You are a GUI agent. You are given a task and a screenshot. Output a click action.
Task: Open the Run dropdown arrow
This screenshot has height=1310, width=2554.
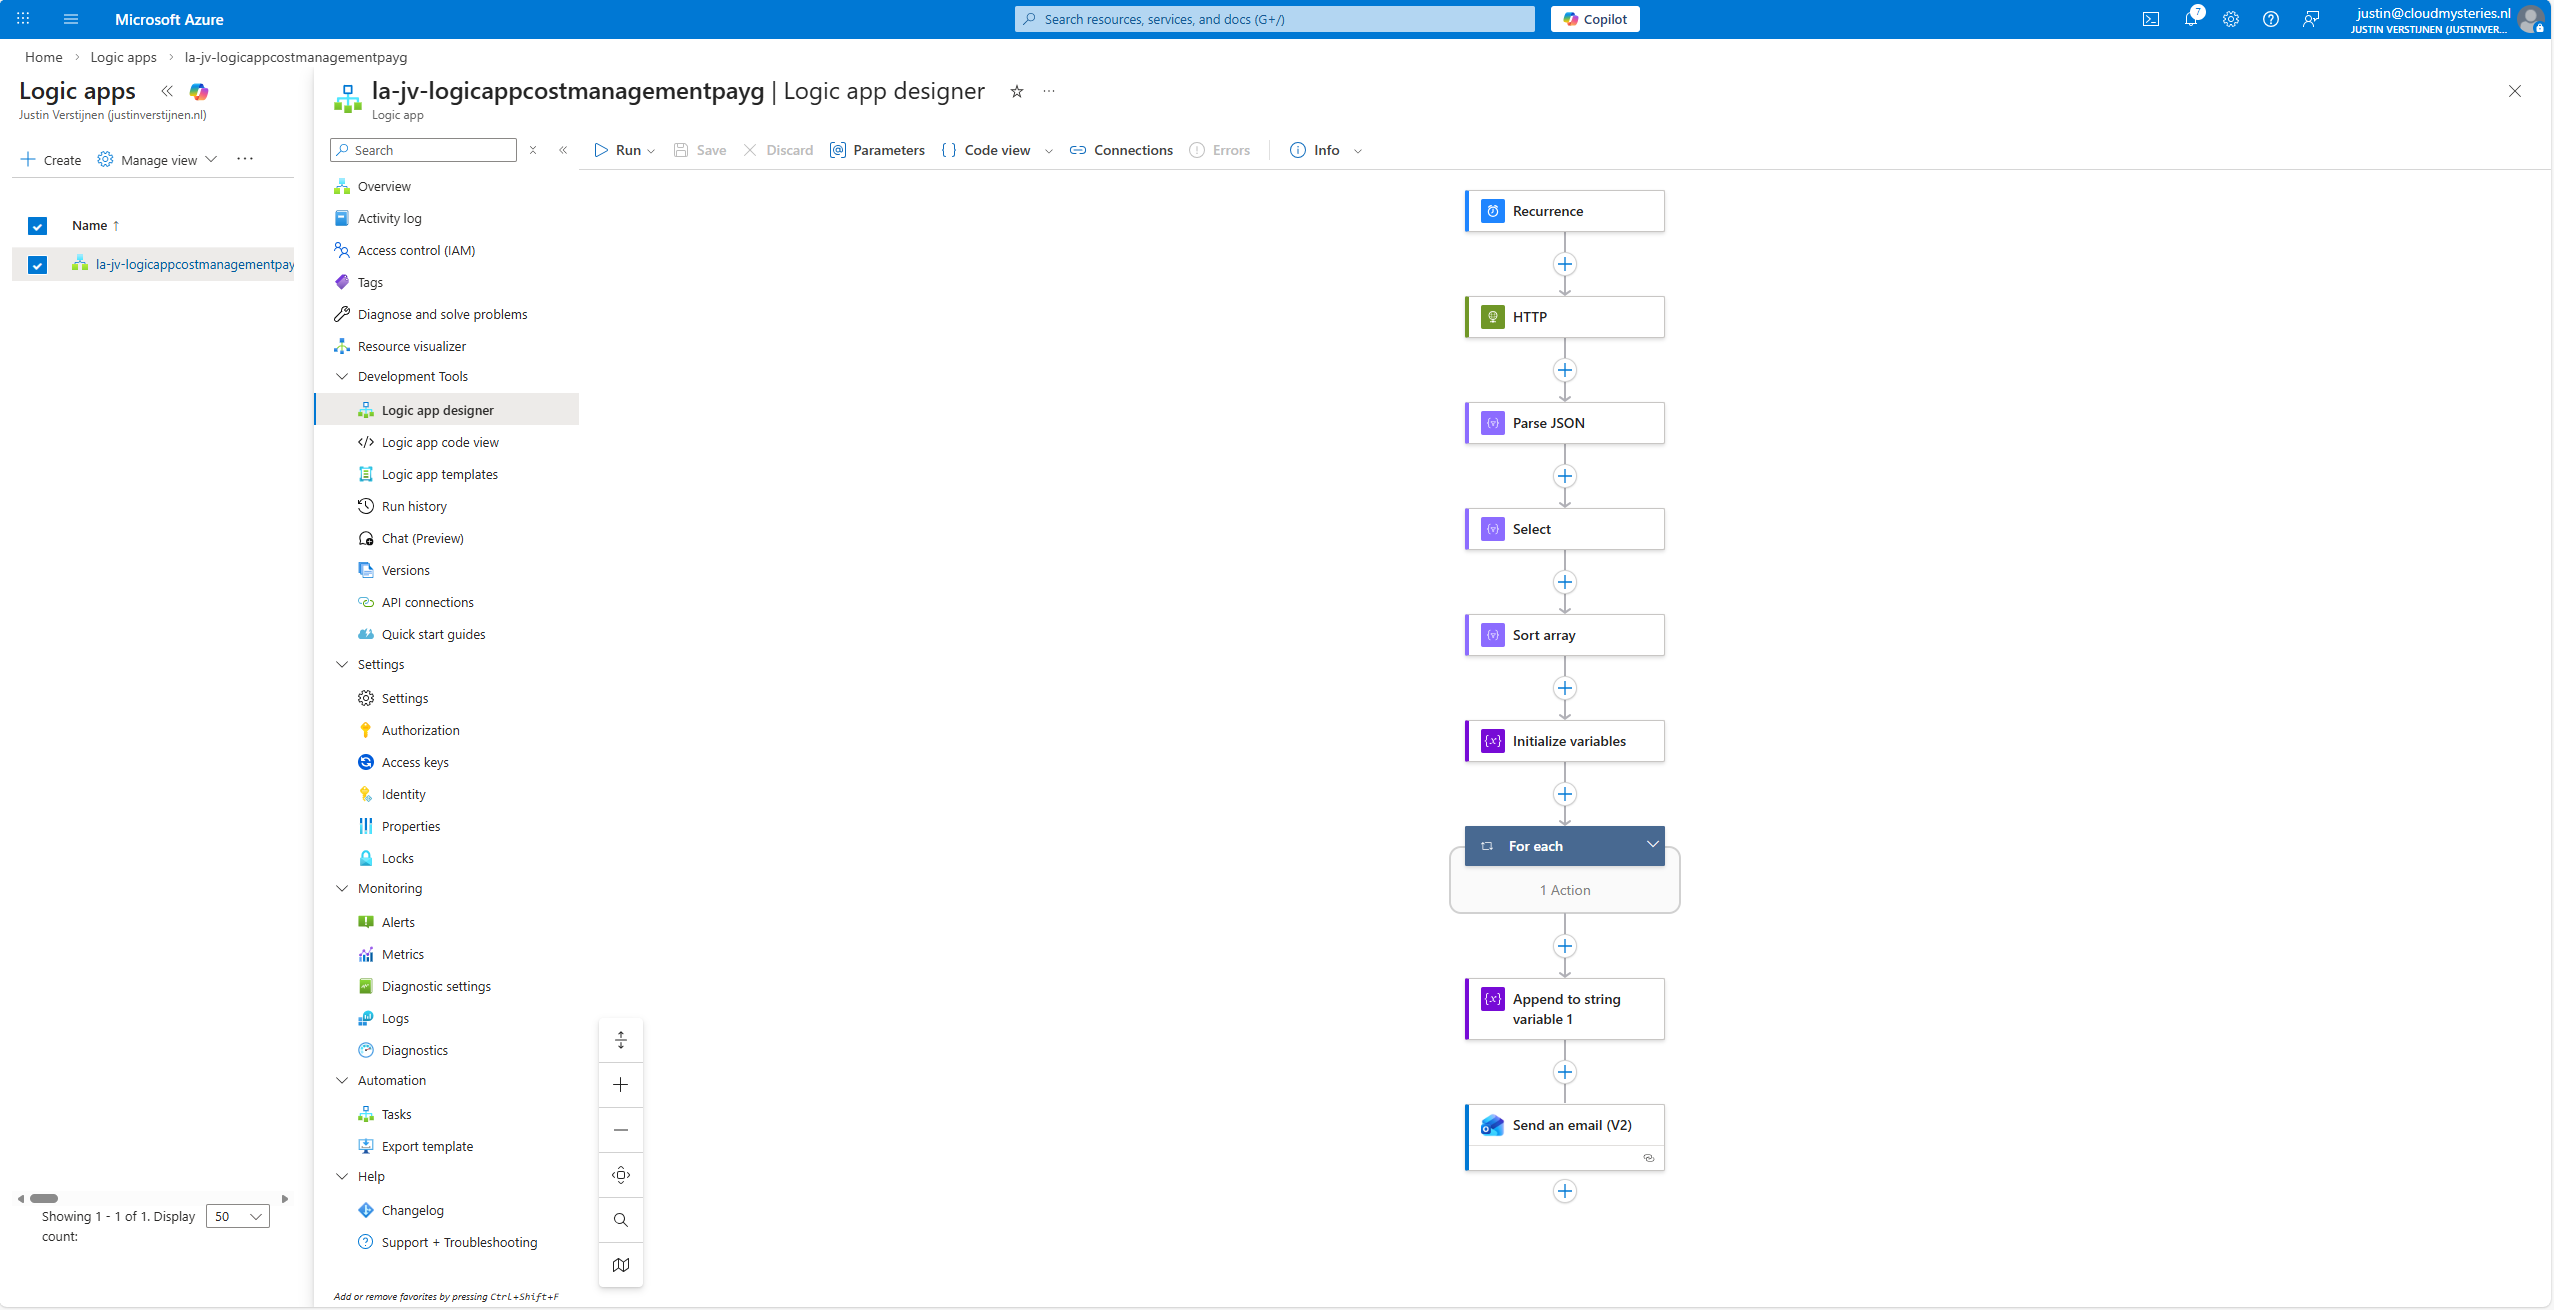651,151
